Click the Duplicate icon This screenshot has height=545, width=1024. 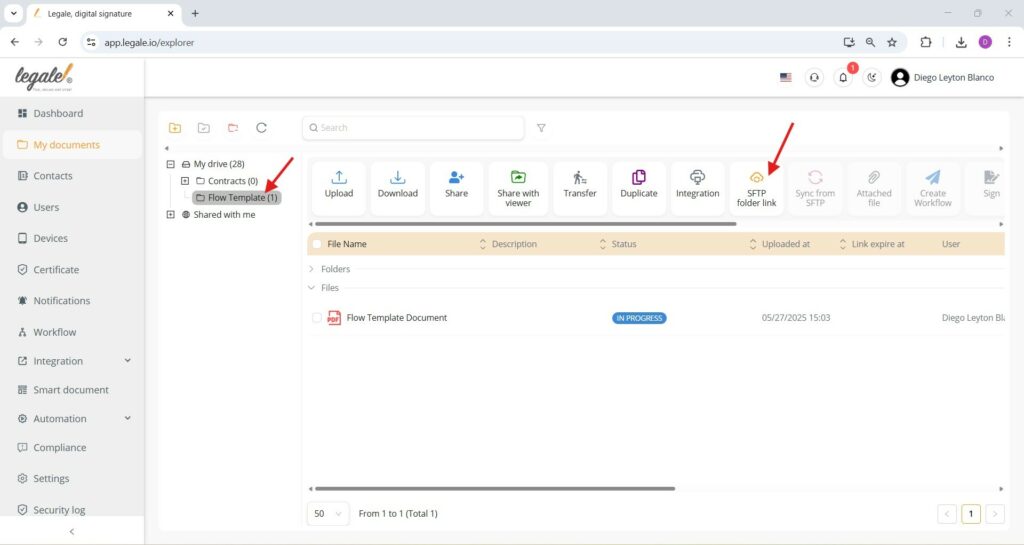[x=639, y=178]
